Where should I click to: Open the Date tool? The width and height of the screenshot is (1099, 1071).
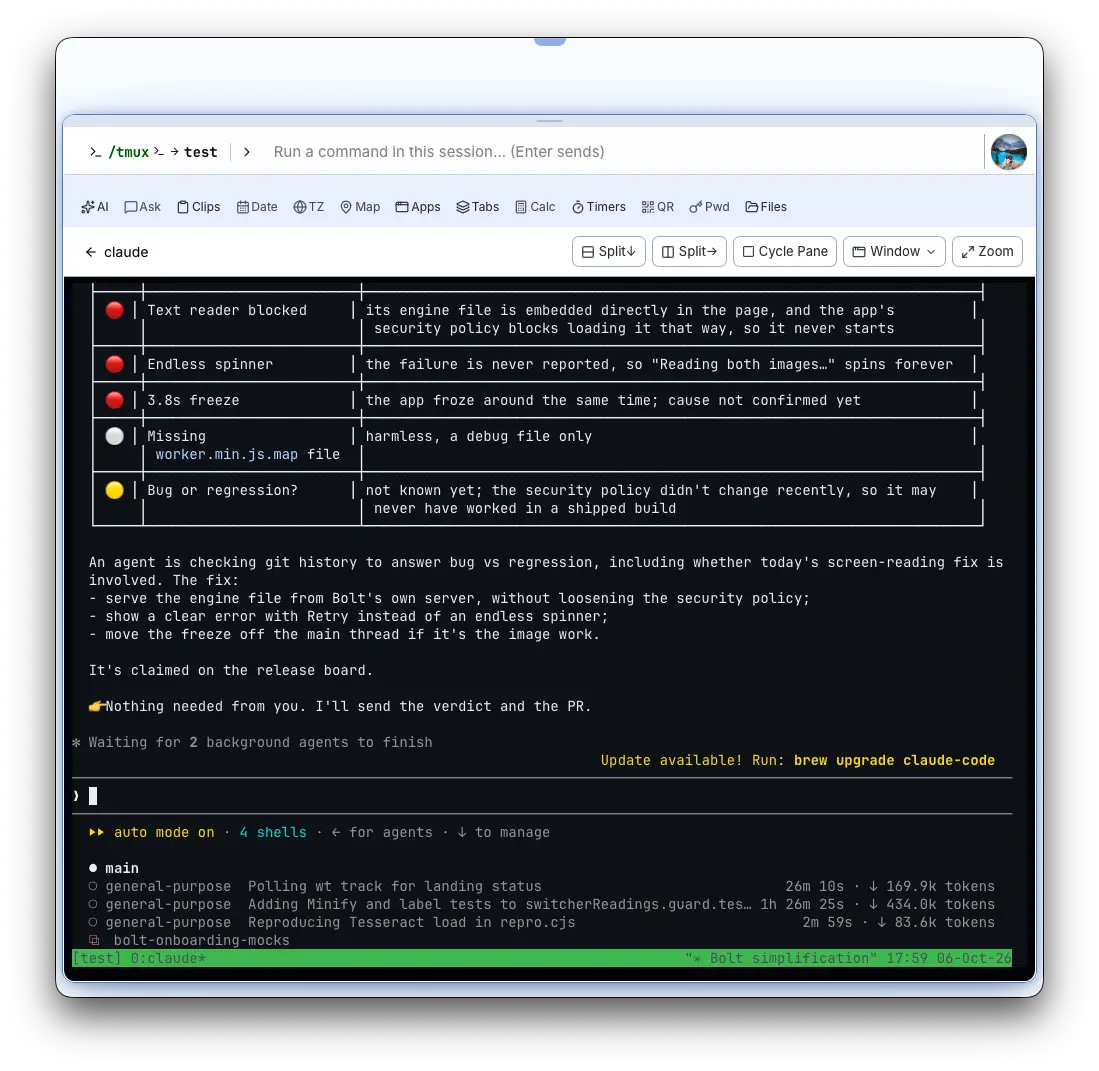click(x=257, y=207)
